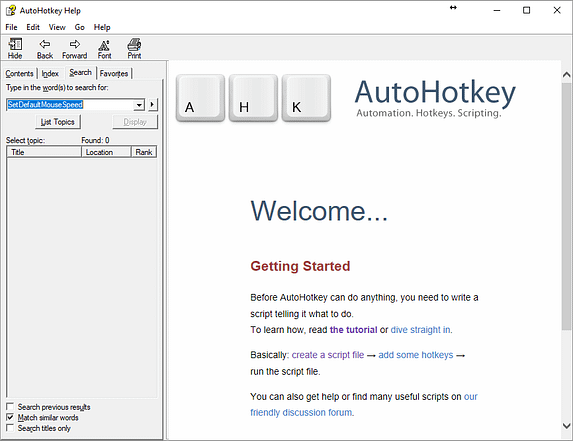The image size is (573, 441).
Task: Click the AutoHotkey Help title bar icon
Action: pos(11,11)
